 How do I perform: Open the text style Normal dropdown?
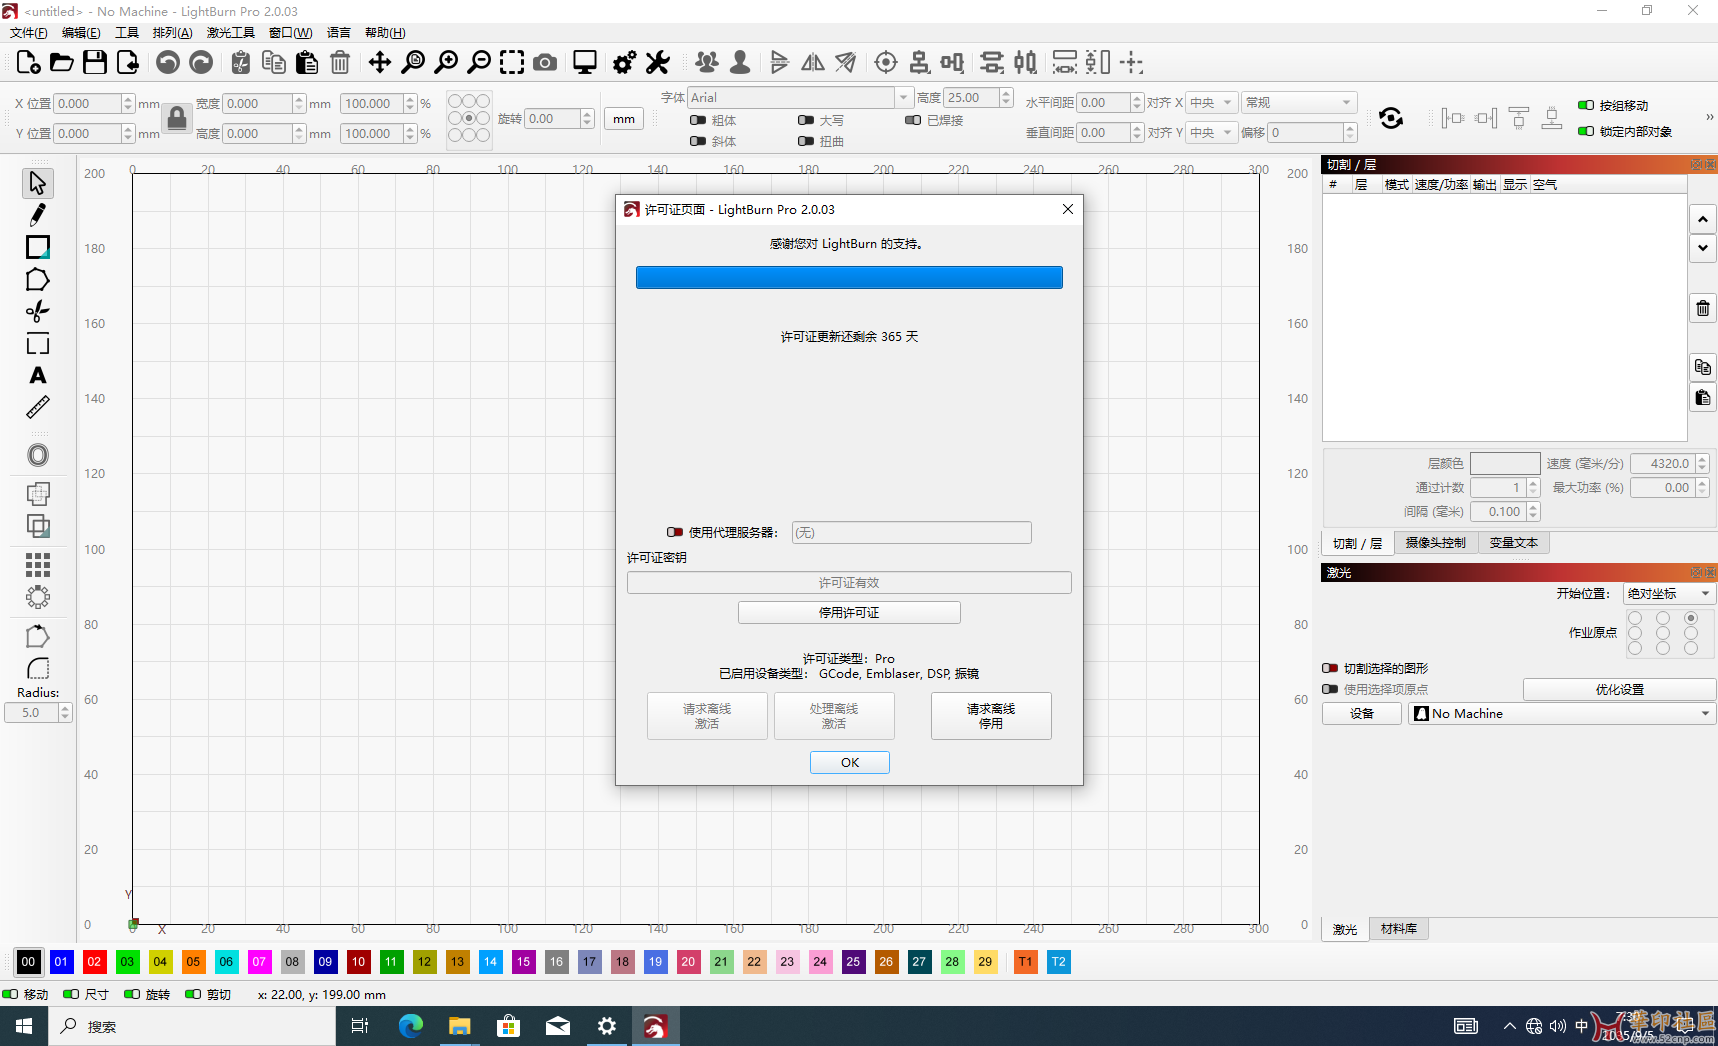tap(1299, 103)
